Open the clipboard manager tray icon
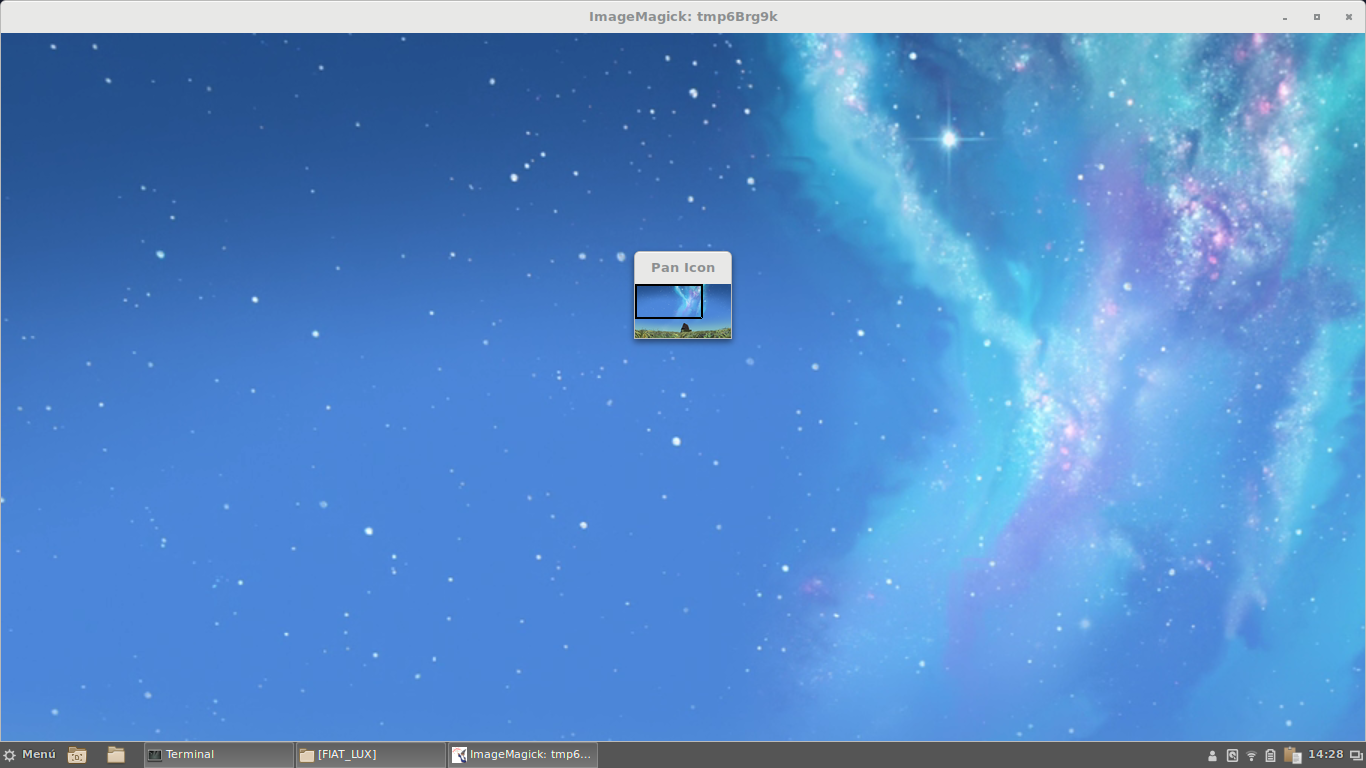This screenshot has width=1366, height=768. 1292,755
